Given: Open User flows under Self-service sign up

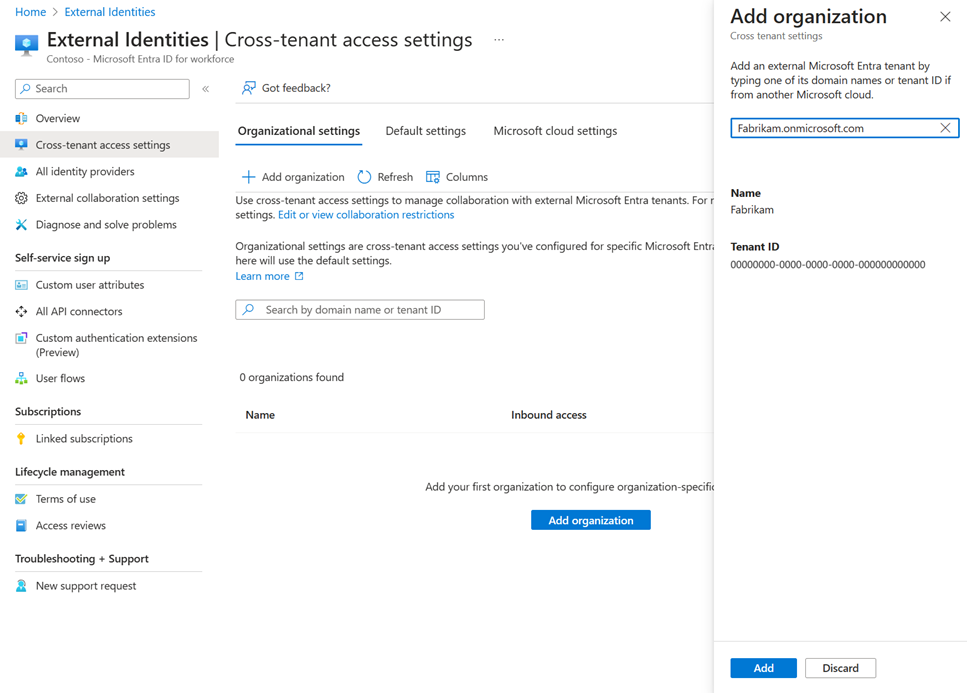Looking at the screenshot, I should [62, 378].
